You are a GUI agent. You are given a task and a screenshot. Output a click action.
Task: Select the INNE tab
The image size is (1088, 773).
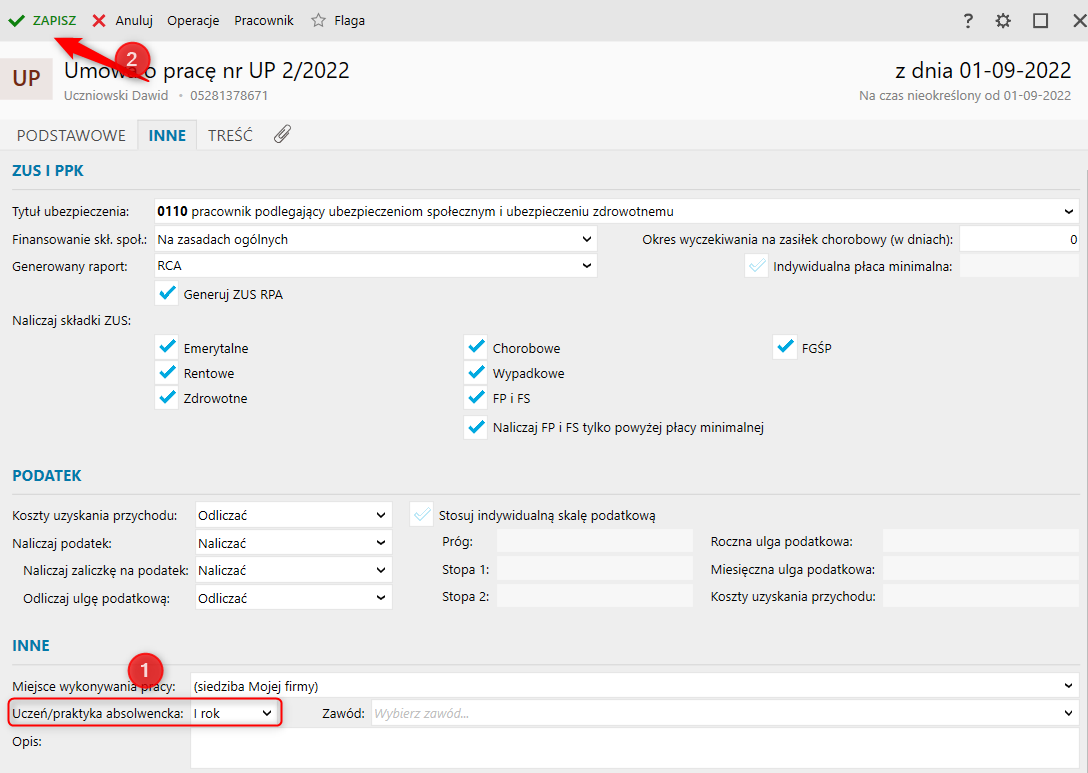click(167, 135)
